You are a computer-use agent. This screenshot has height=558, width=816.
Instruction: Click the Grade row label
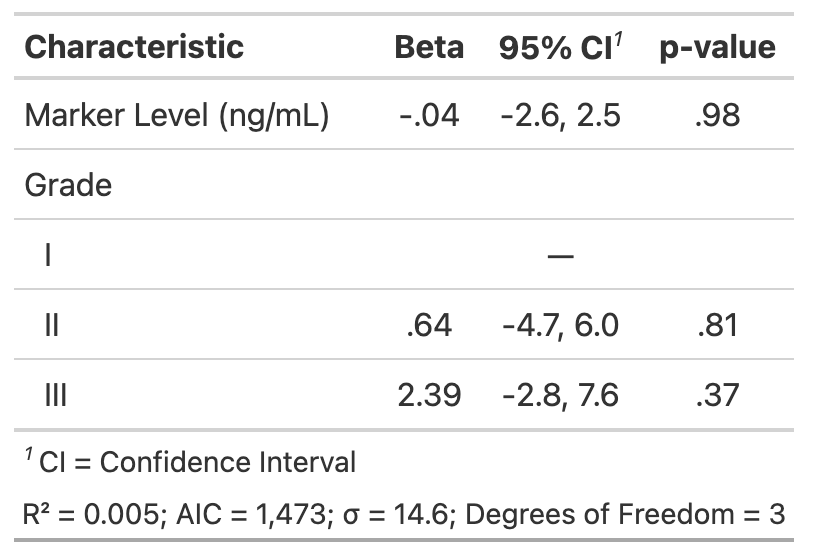coord(68,185)
